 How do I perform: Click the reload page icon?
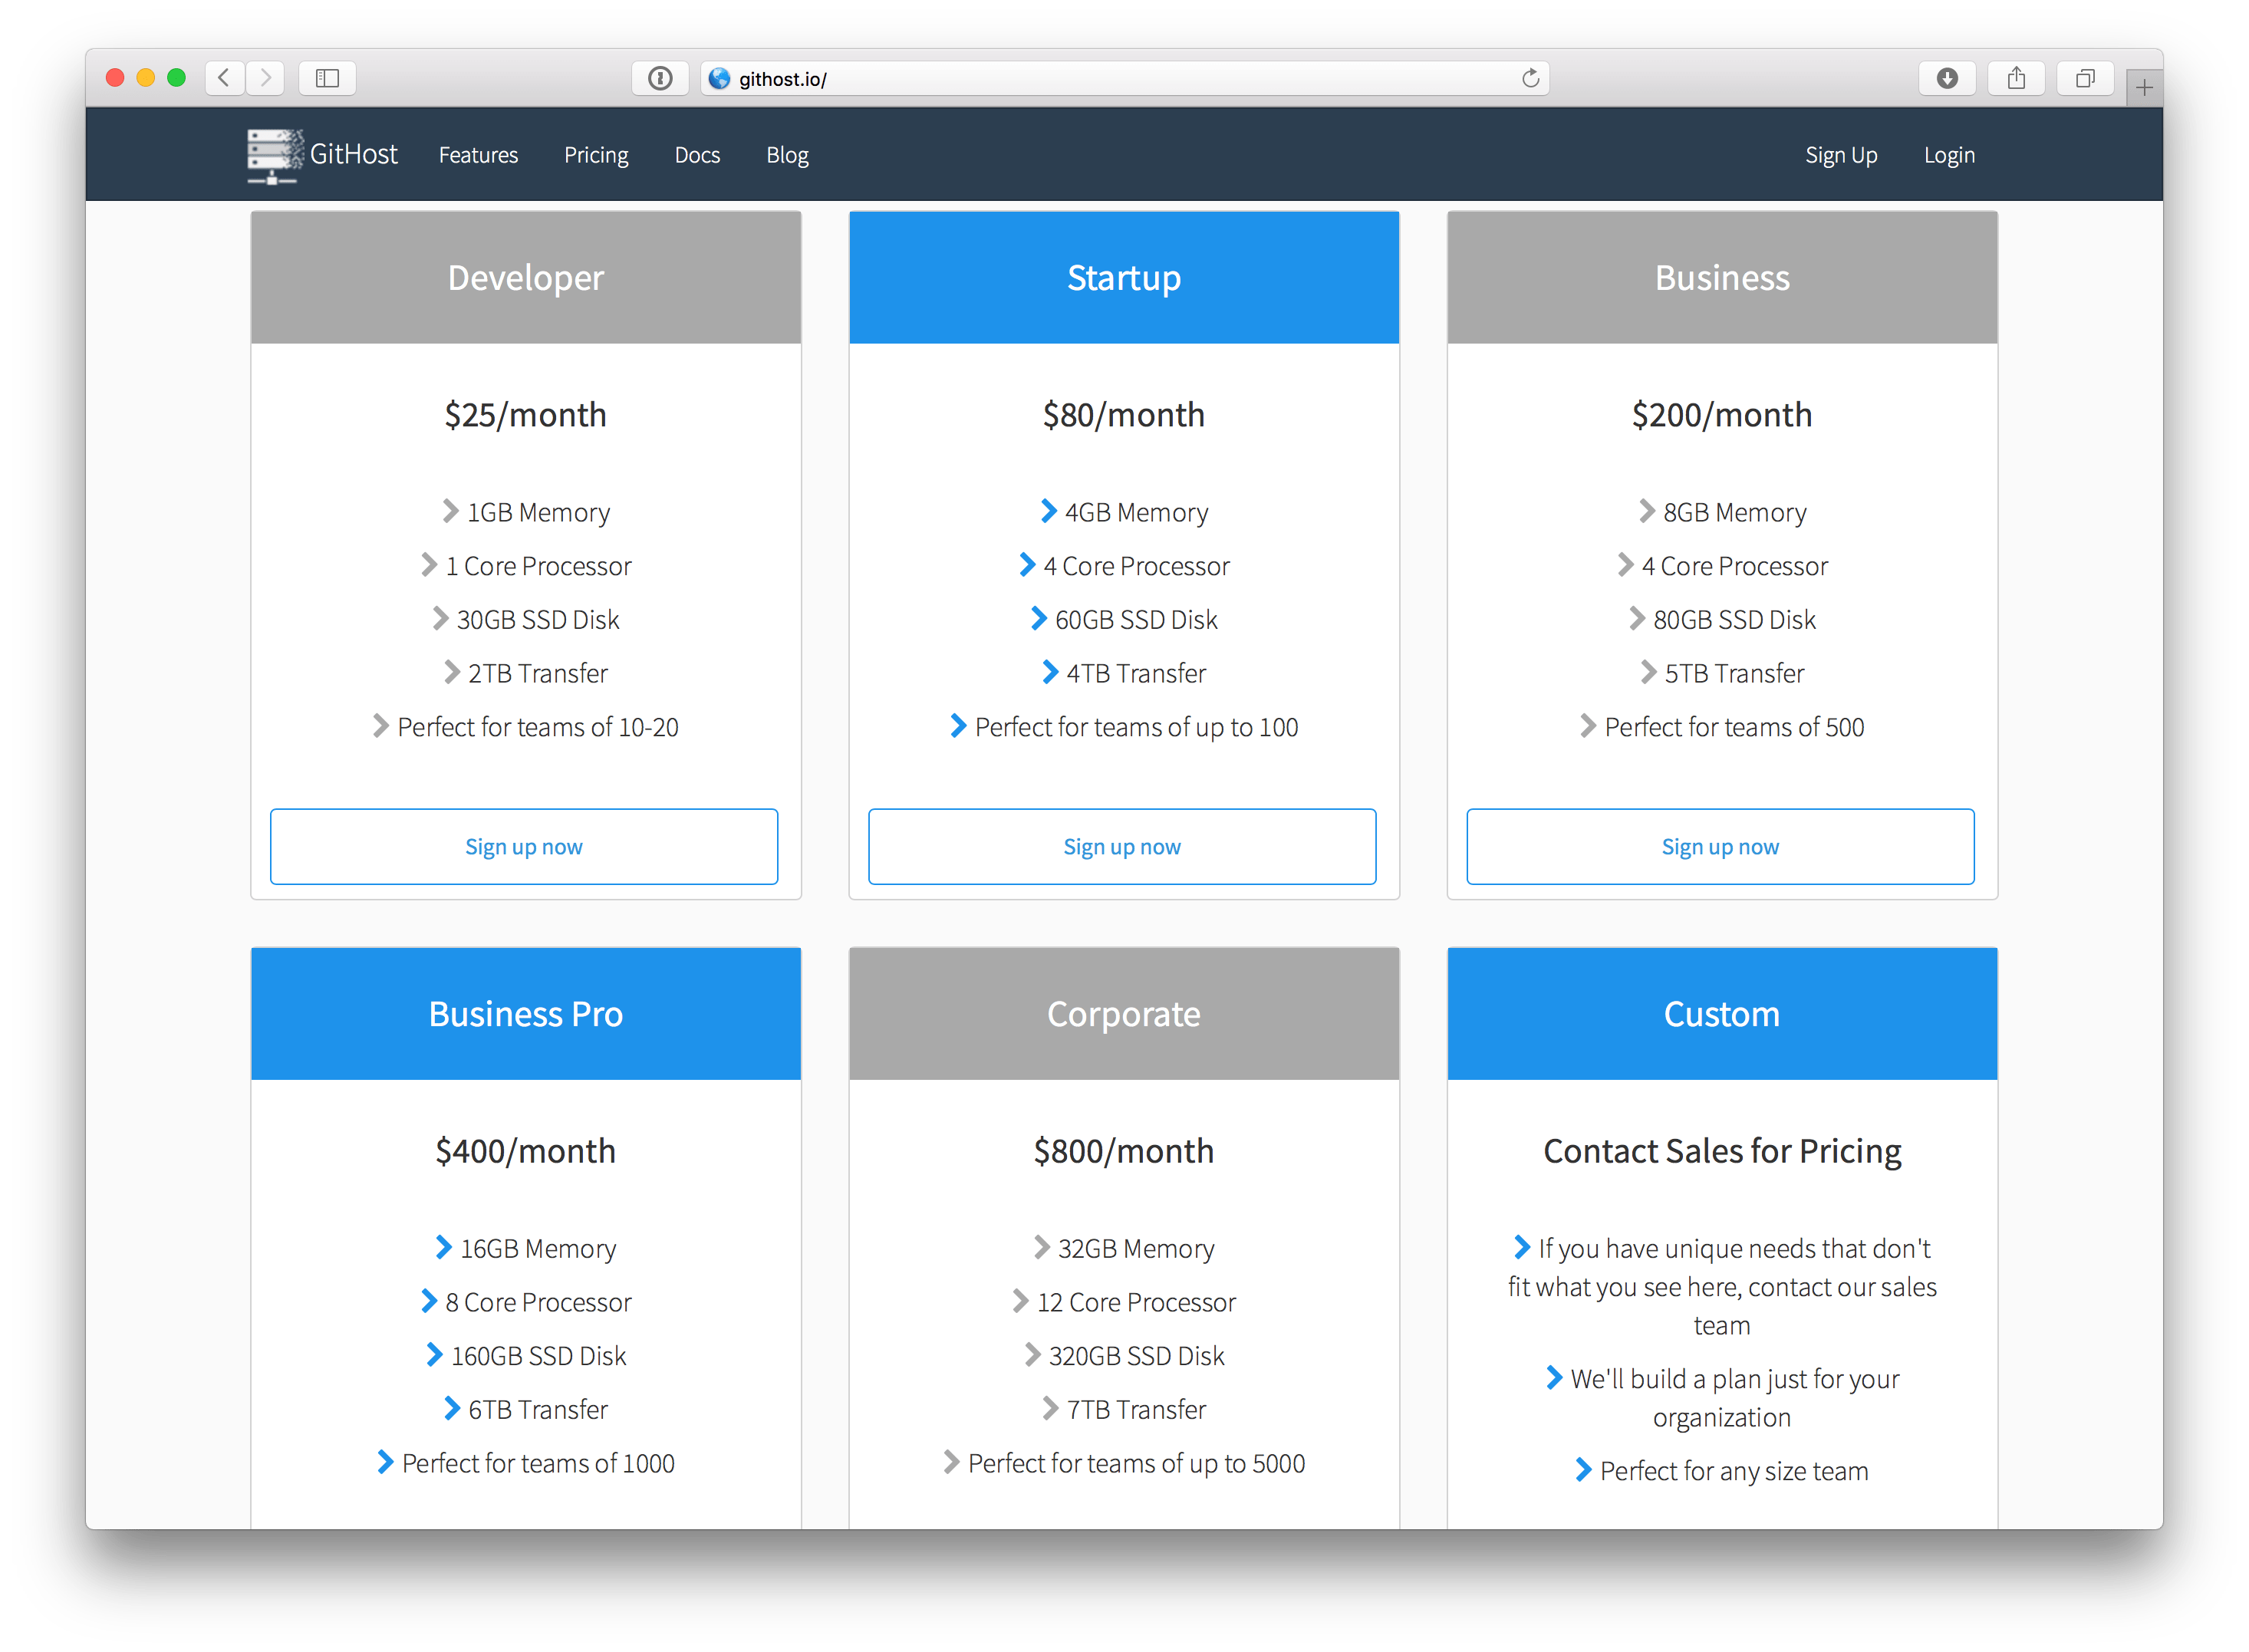[x=1530, y=78]
